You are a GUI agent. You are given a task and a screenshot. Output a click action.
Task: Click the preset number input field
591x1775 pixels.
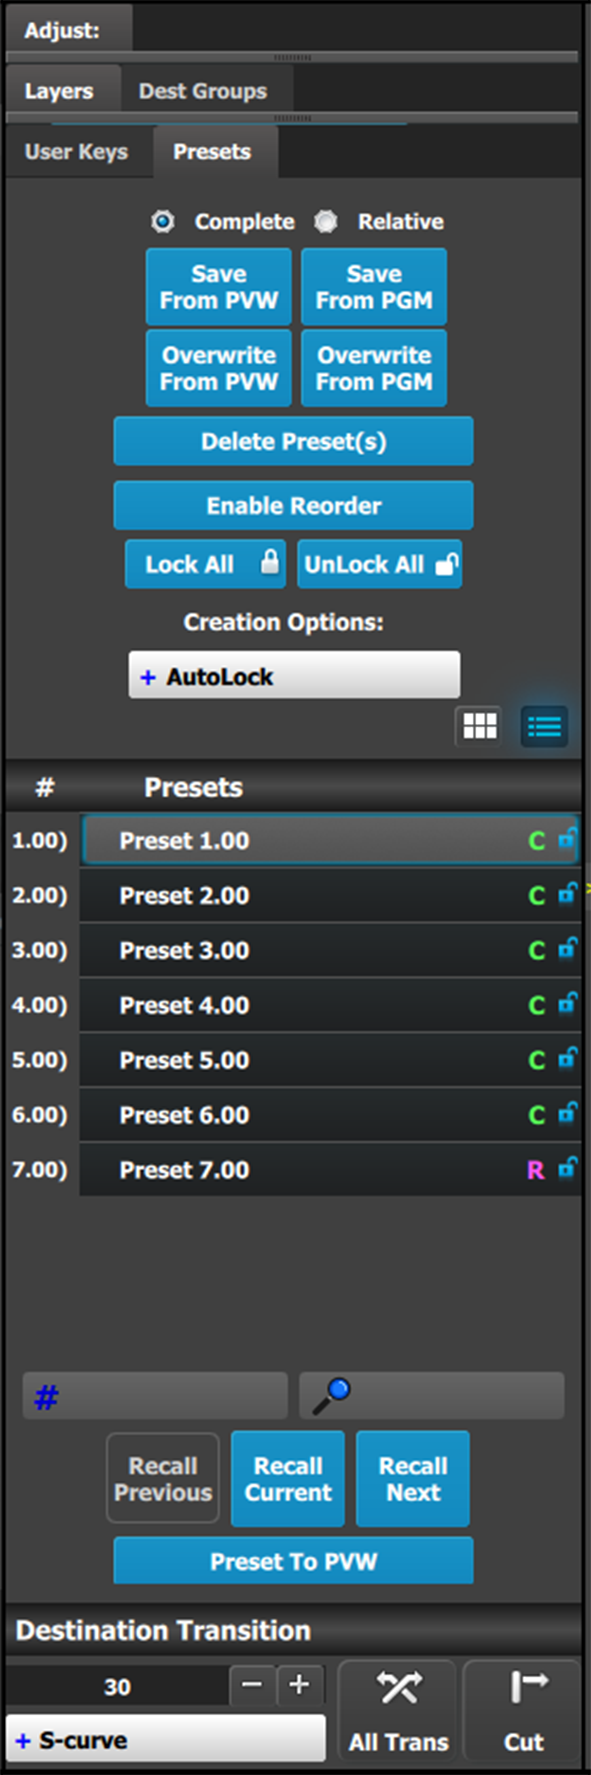155,1395
